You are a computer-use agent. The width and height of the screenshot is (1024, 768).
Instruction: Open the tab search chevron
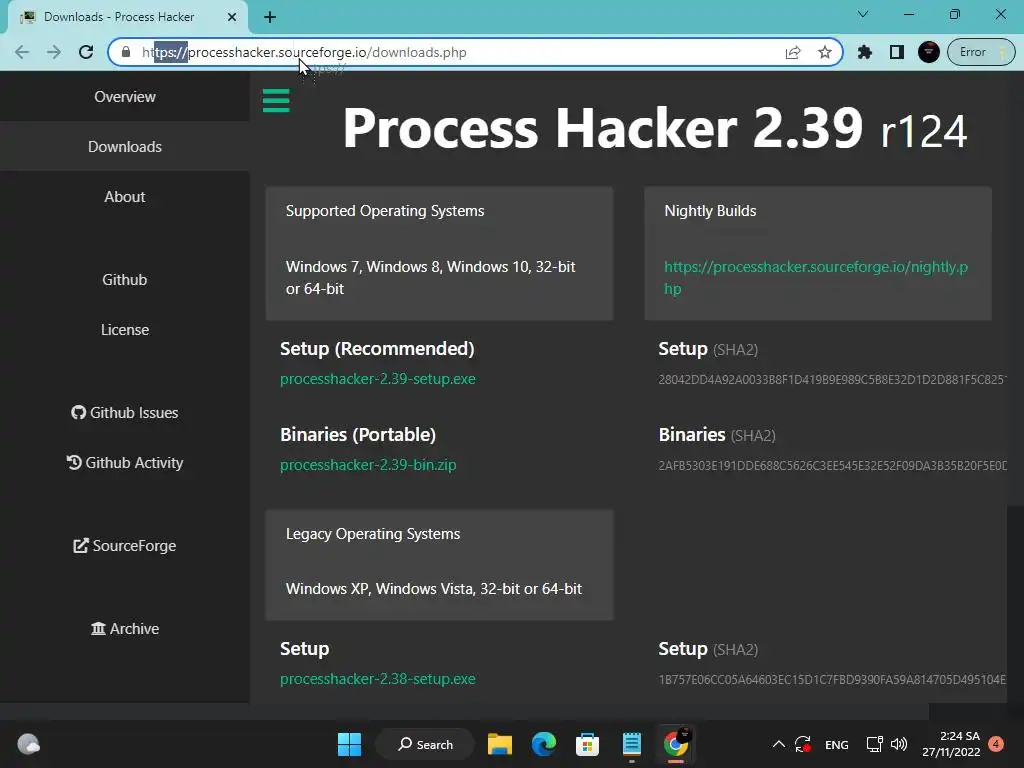863,14
